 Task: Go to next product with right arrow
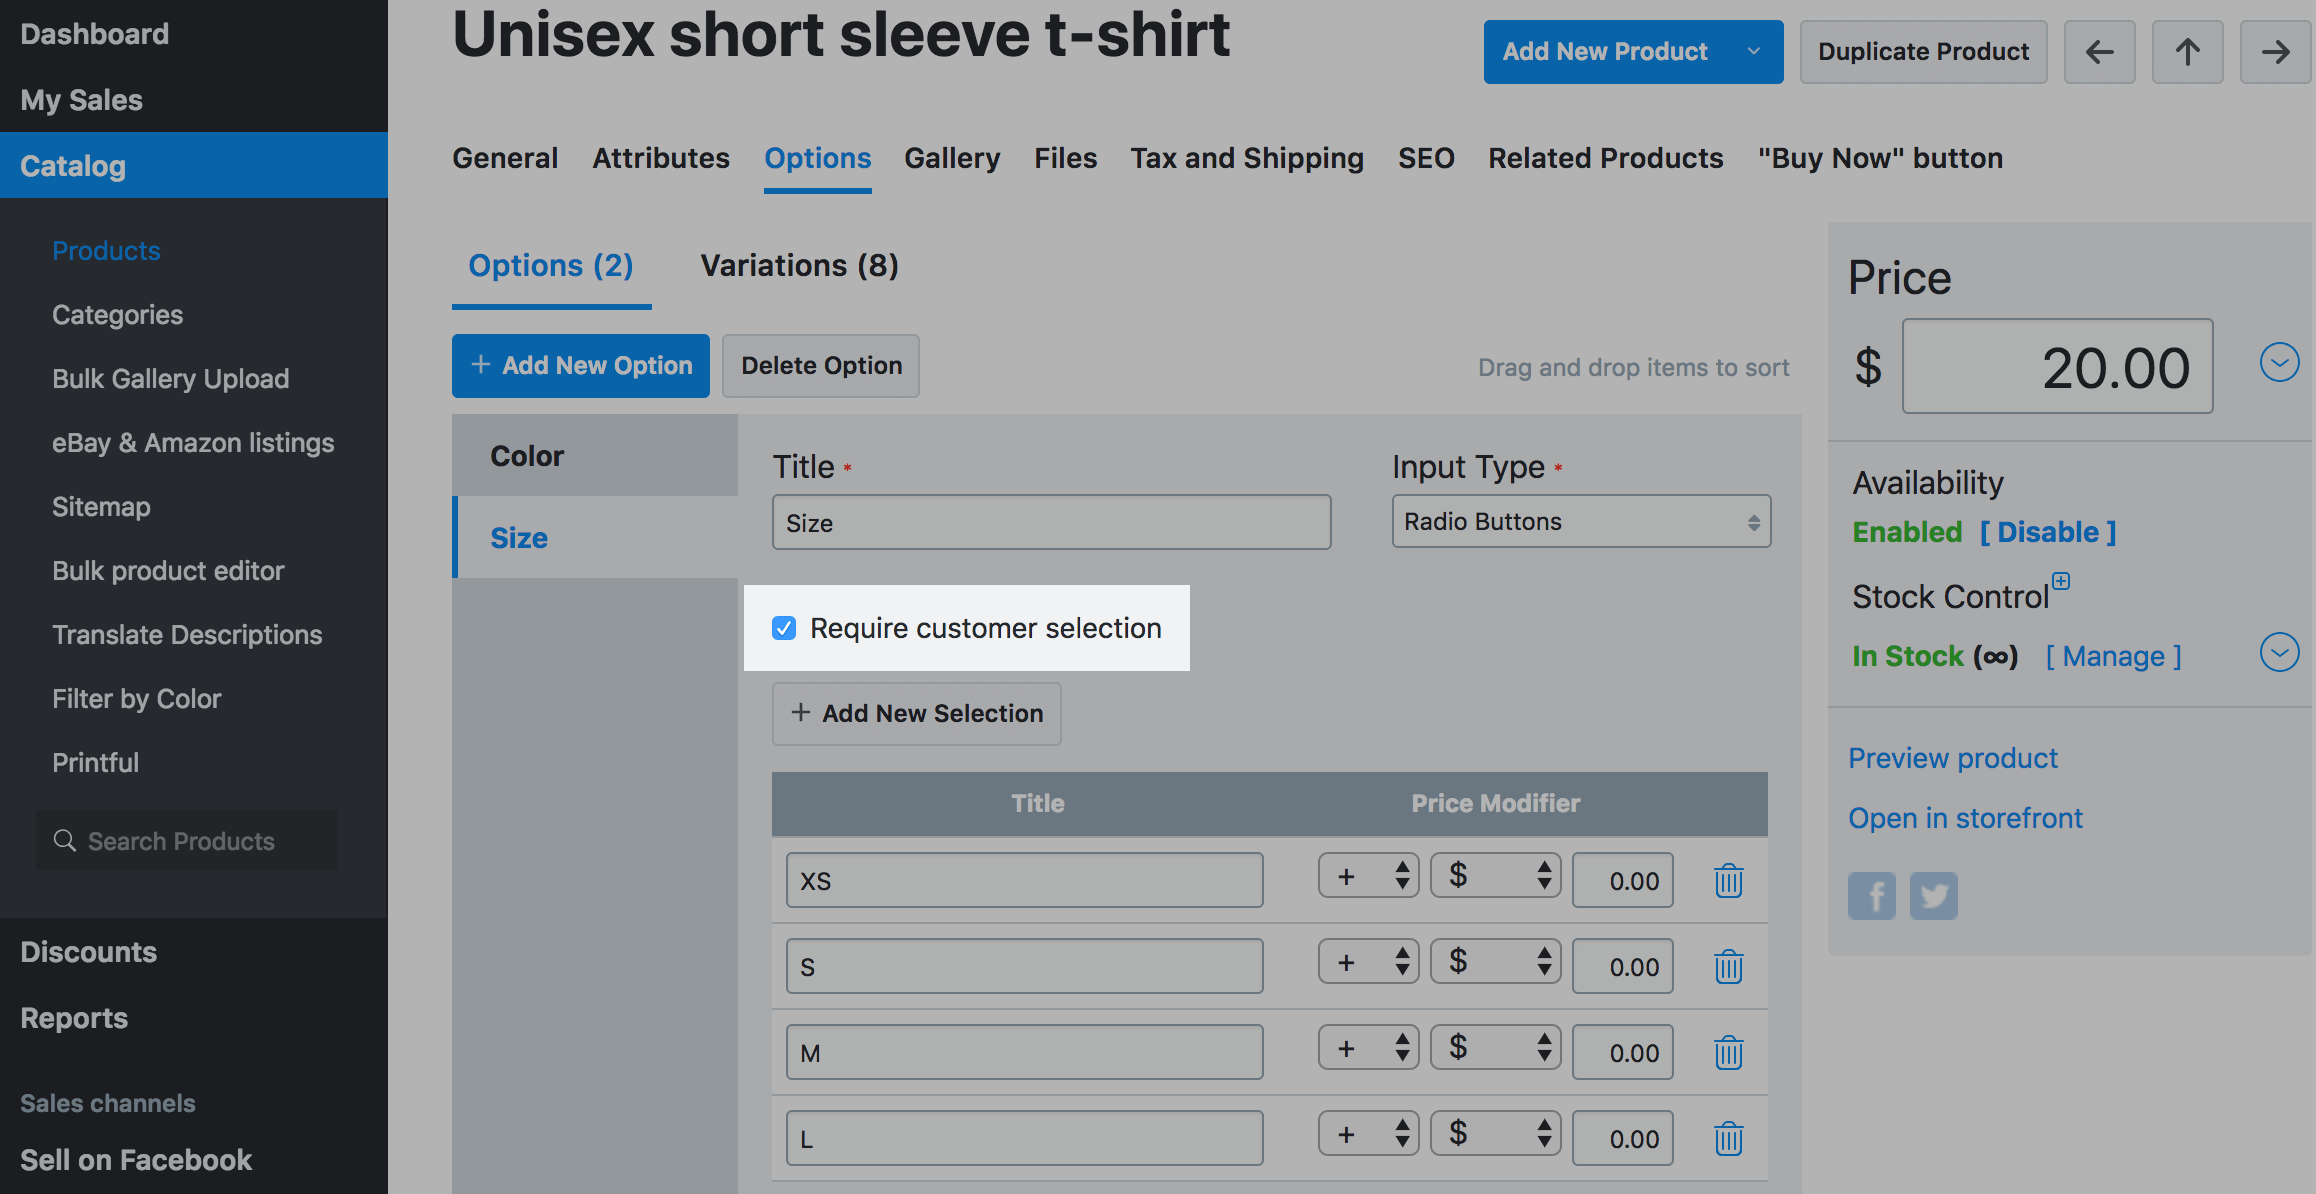pos(2275,52)
